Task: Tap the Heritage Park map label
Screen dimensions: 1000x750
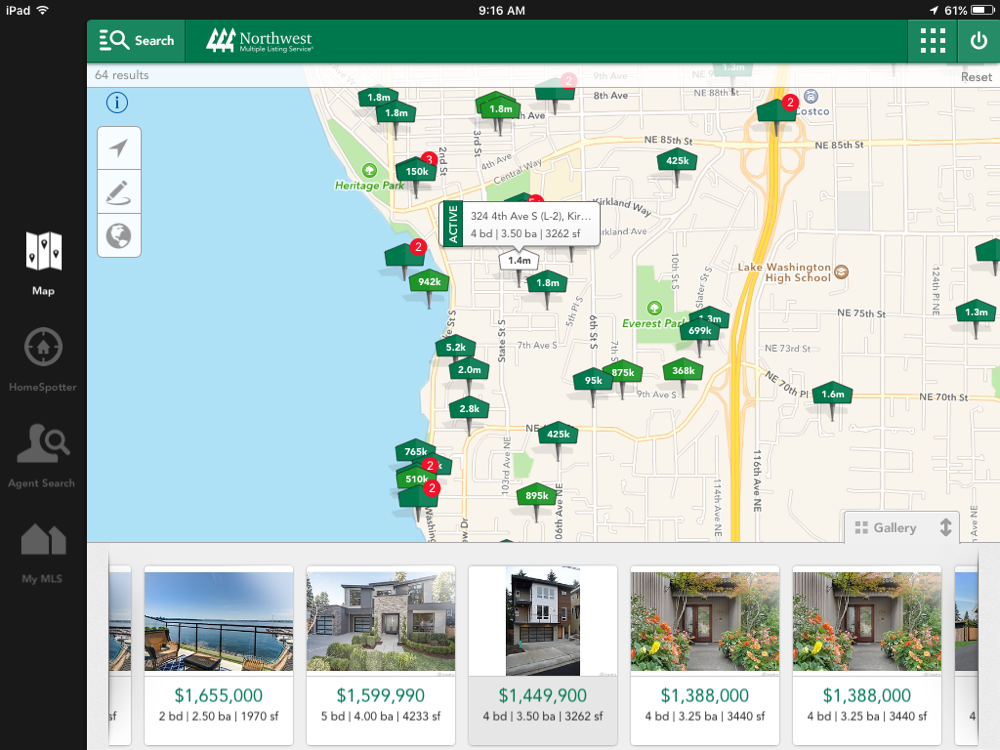Action: (x=369, y=186)
